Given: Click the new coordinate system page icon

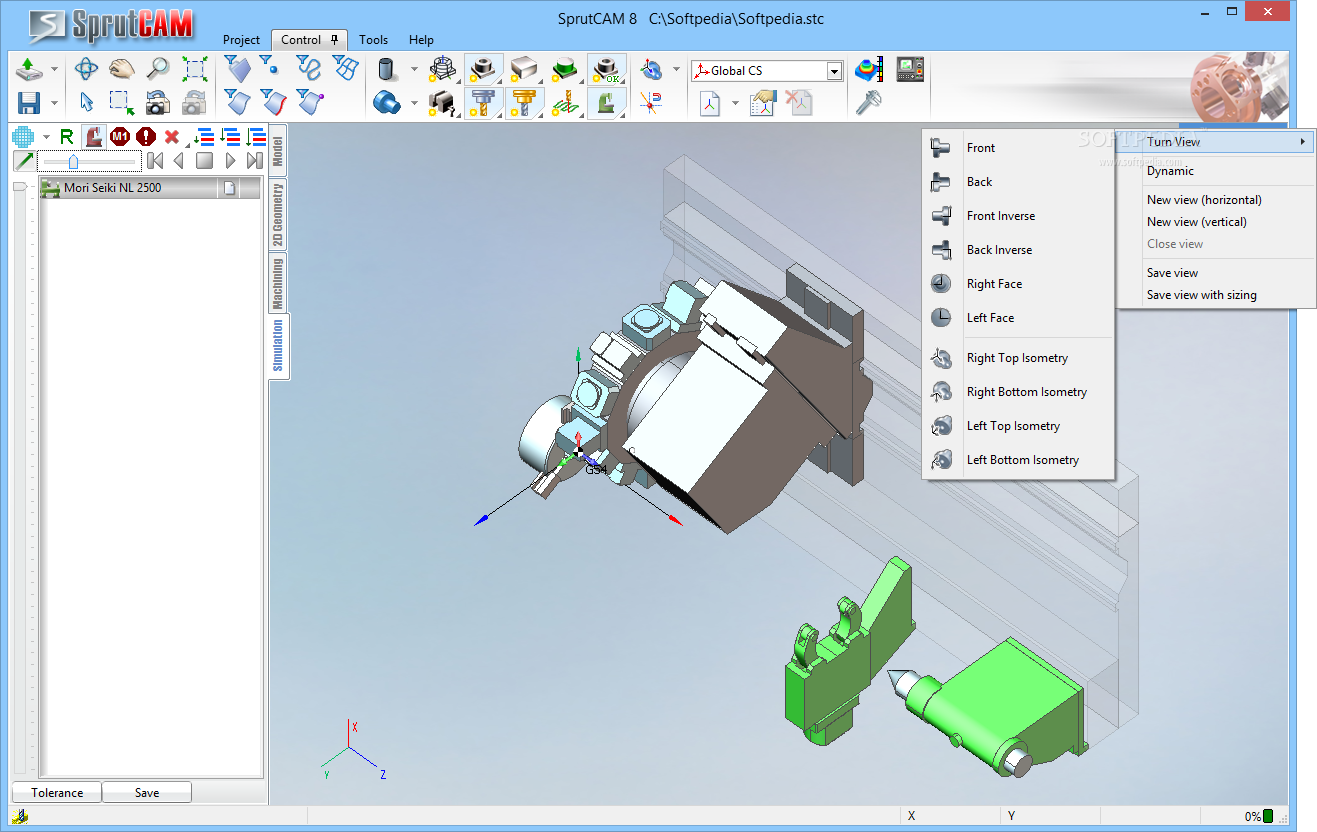Looking at the screenshot, I should [x=710, y=102].
